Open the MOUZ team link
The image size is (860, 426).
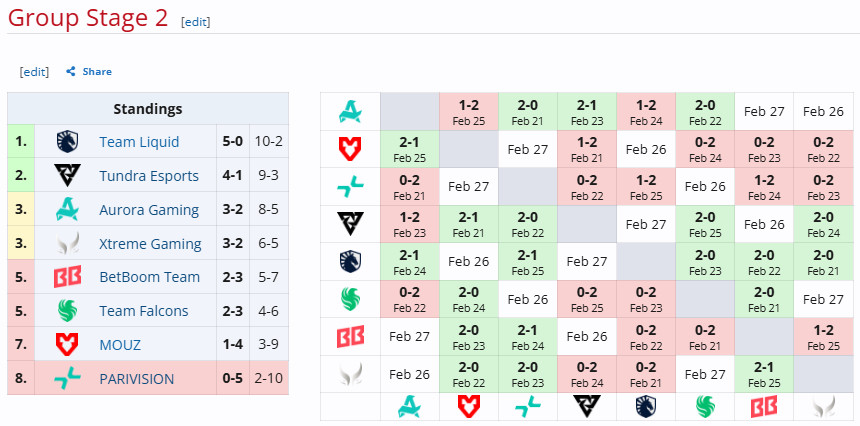[120, 345]
